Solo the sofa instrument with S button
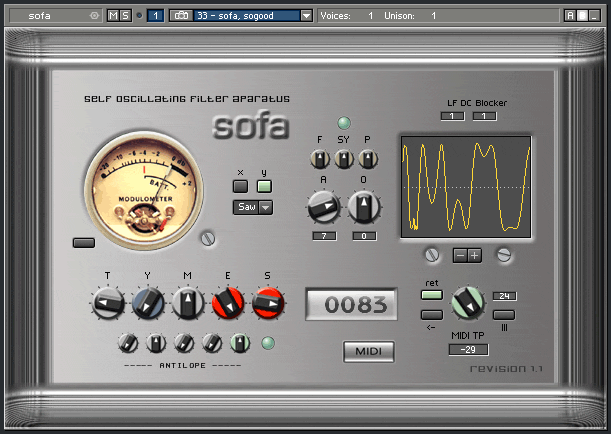Screen dimensions: 611x434 (125, 16)
